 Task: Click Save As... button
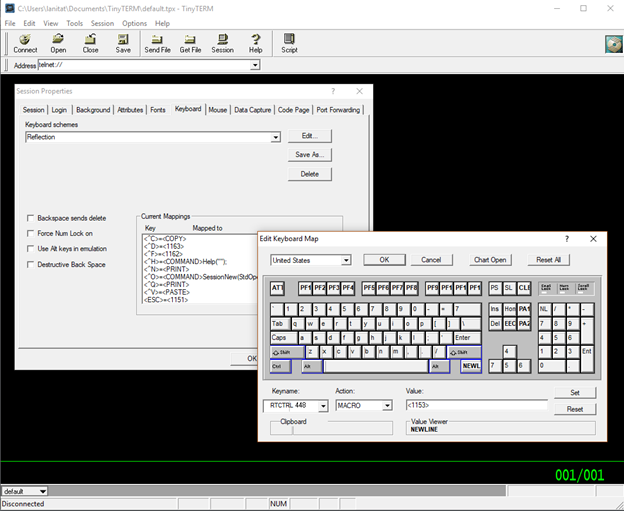point(310,155)
